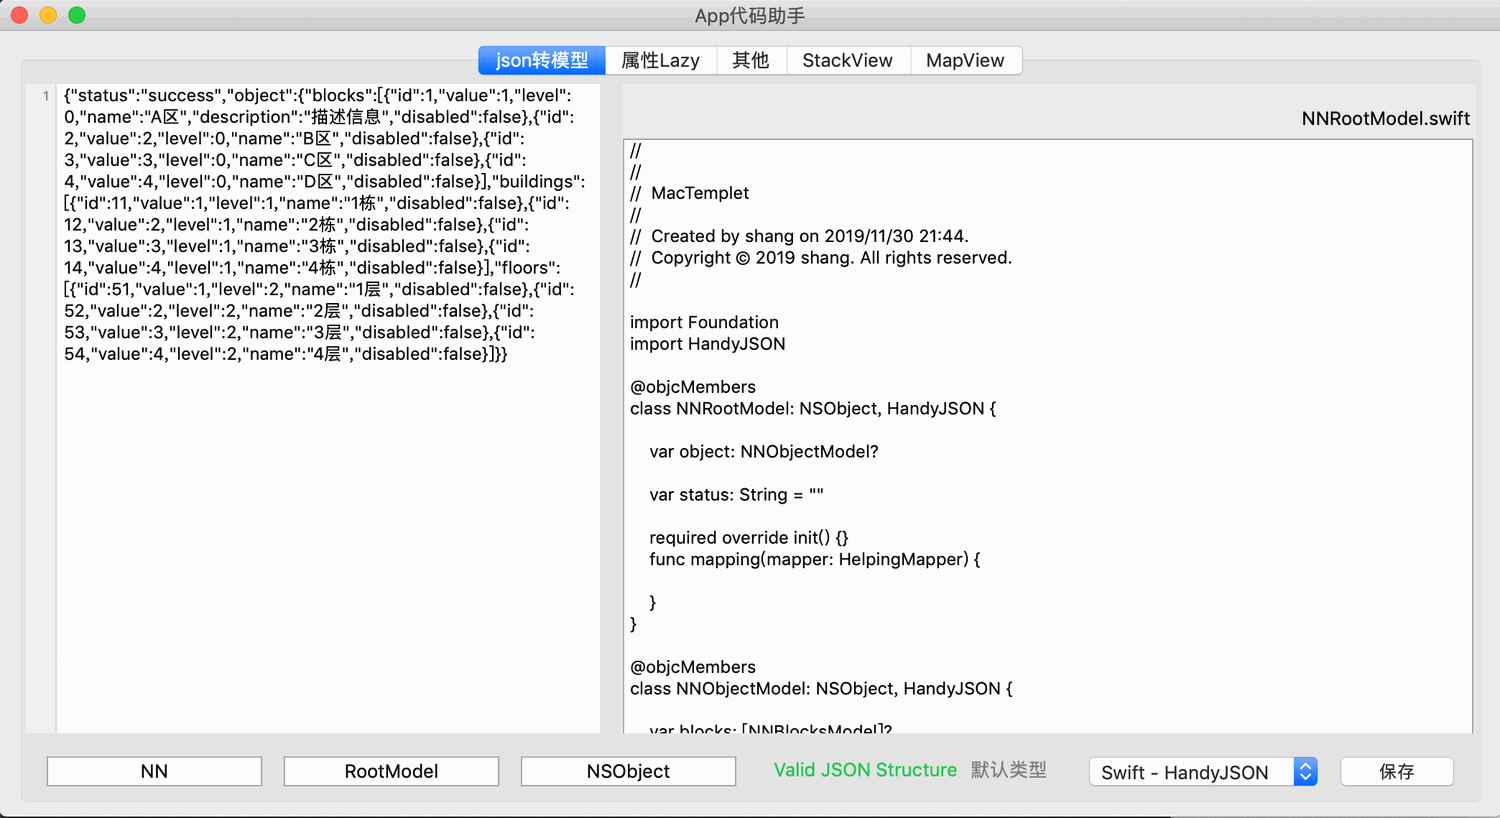Viewport: 1500px width, 818px height.
Task: Edit the NN prefix field
Action: 154,771
